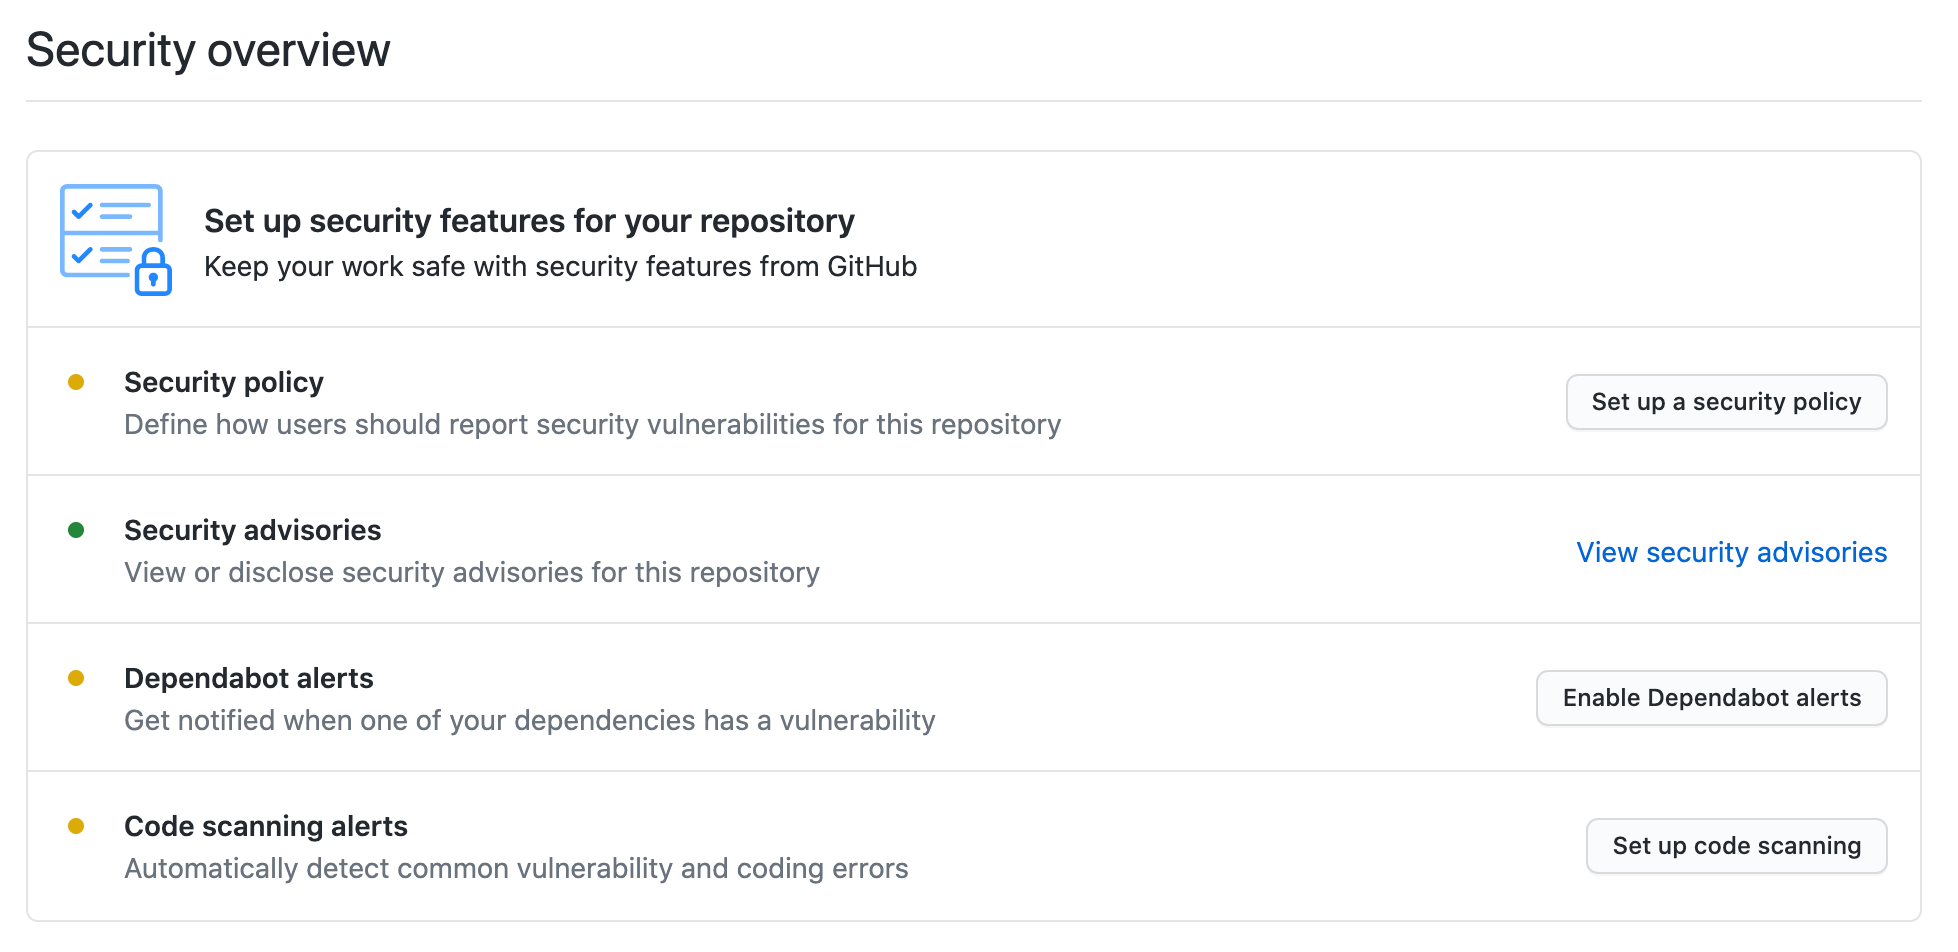
Task: Click the Security policy row title
Action: tap(224, 382)
